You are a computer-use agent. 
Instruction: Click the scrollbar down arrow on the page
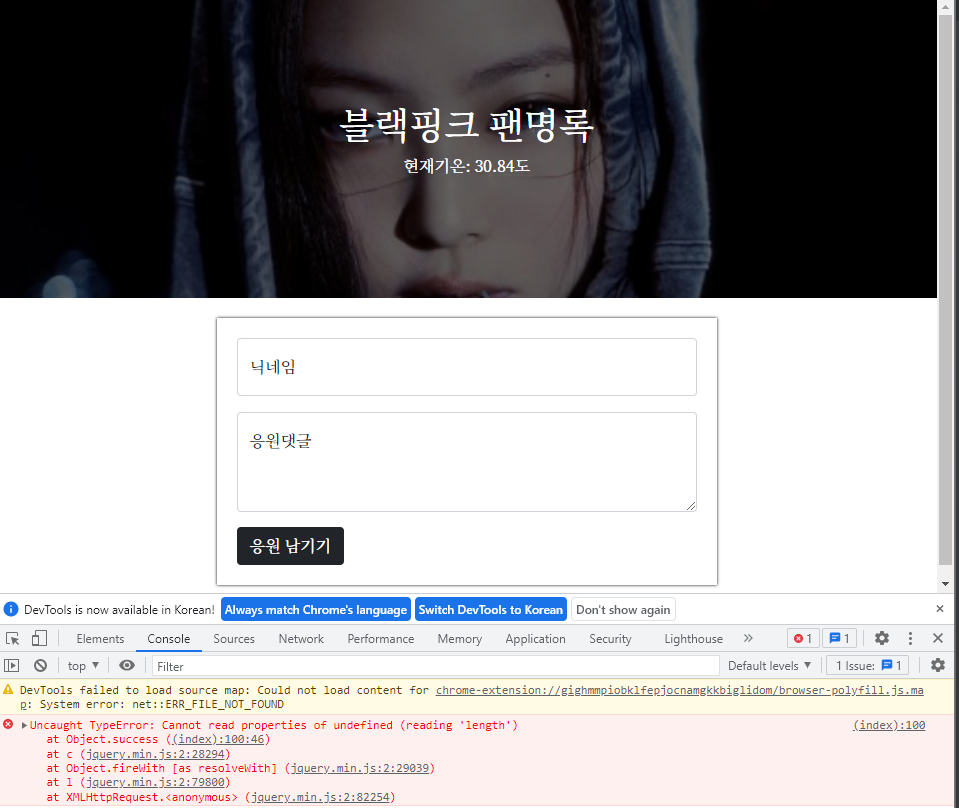coord(946,584)
